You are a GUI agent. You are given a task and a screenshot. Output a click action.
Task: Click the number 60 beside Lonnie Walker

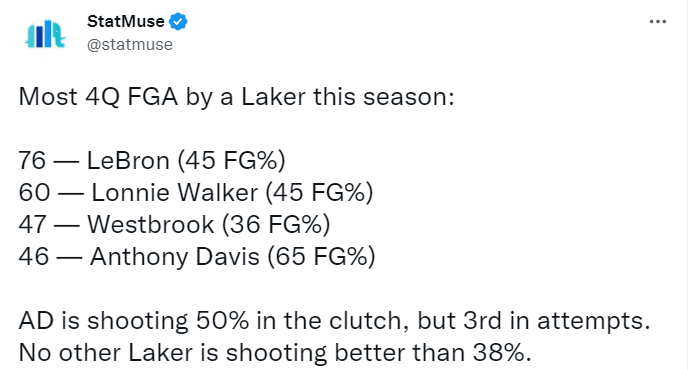pos(34,192)
